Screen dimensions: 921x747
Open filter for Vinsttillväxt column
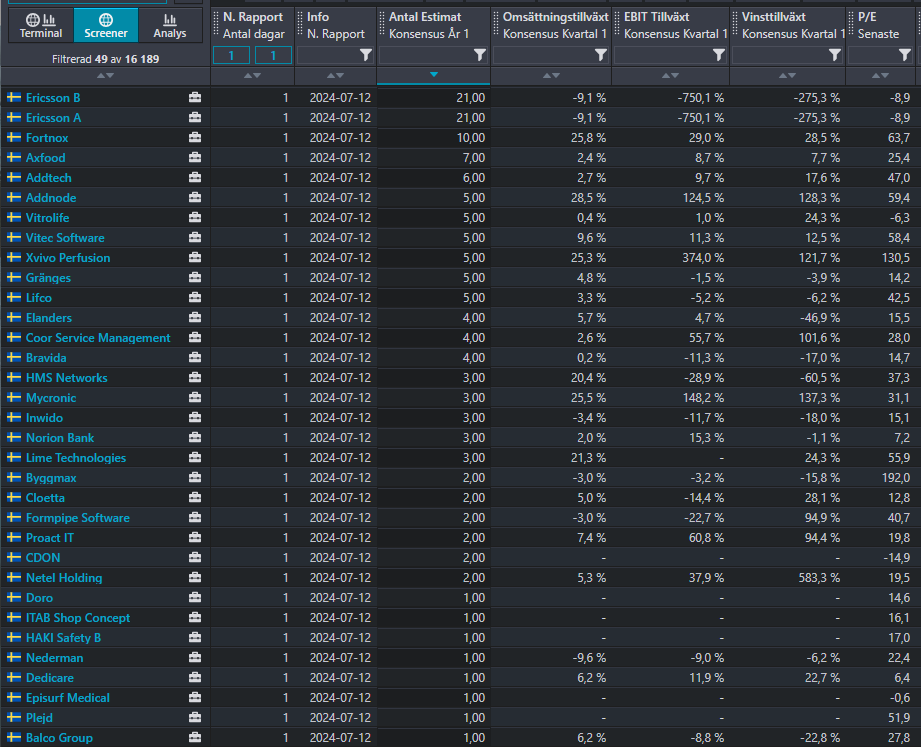[835, 55]
